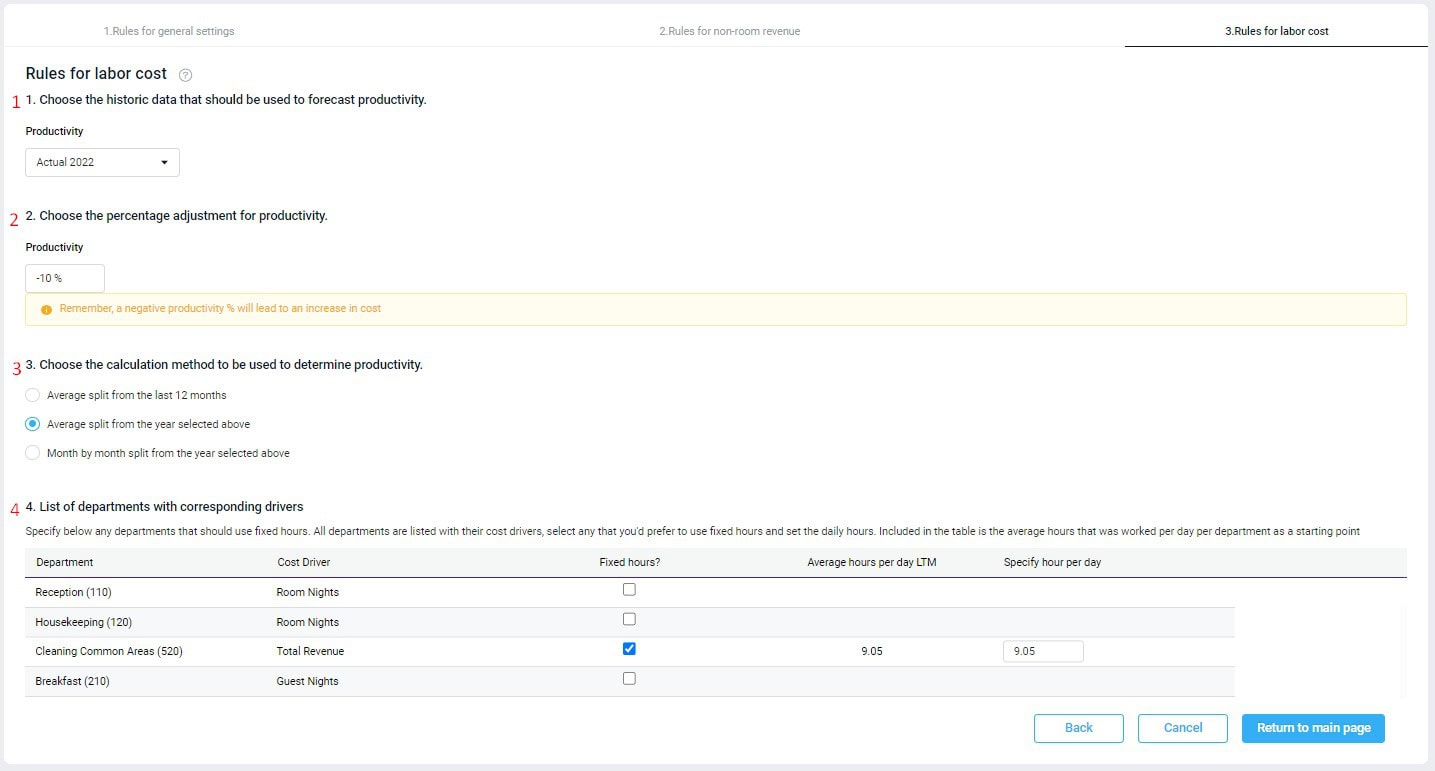Click the warning info icon in yellow banner

pyautogui.click(x=46, y=309)
